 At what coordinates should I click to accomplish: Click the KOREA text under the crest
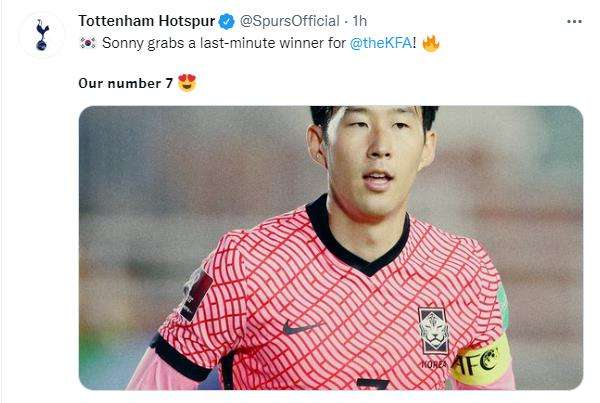coord(434,364)
